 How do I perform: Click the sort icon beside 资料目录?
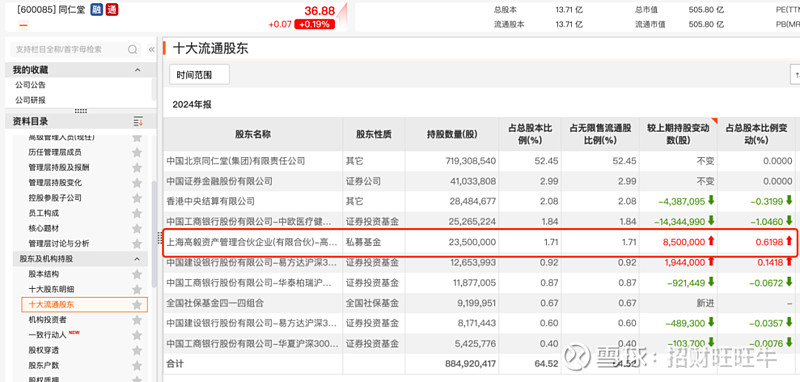(138, 121)
